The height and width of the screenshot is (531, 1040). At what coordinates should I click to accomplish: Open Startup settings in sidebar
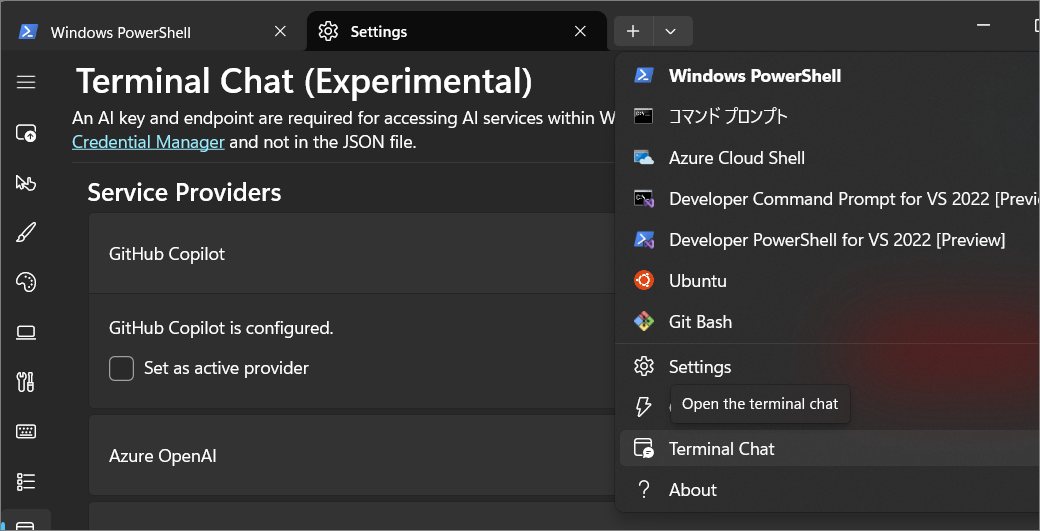coord(26,133)
